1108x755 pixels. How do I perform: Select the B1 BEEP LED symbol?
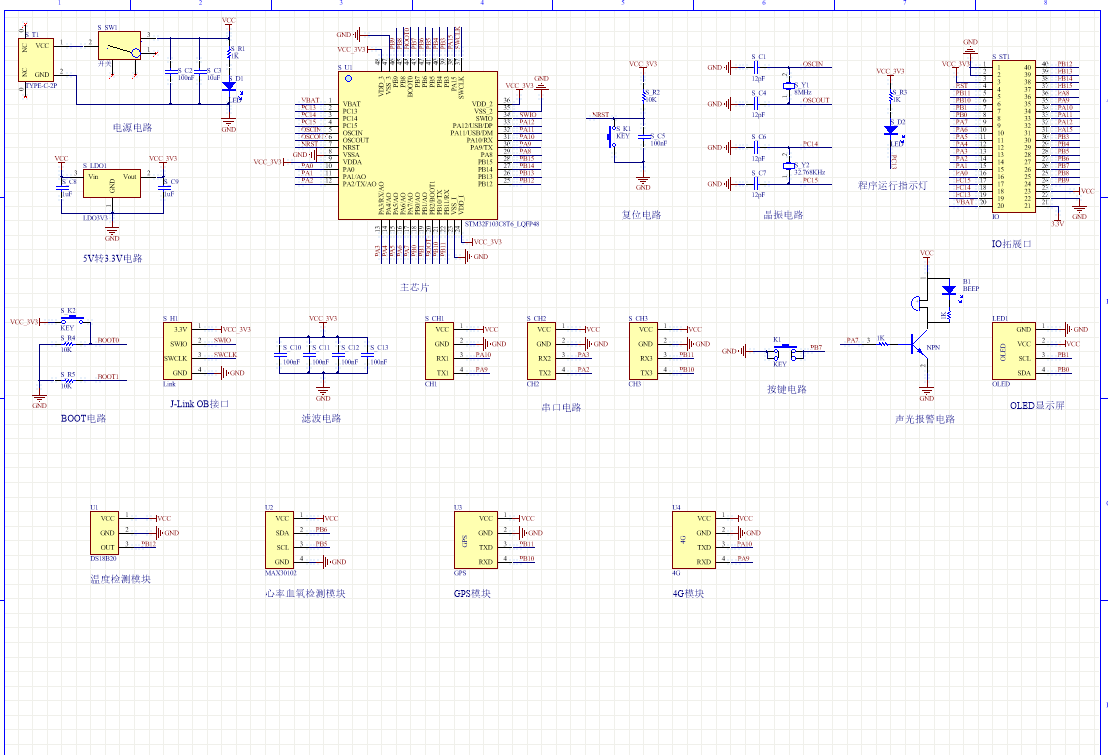(949, 290)
